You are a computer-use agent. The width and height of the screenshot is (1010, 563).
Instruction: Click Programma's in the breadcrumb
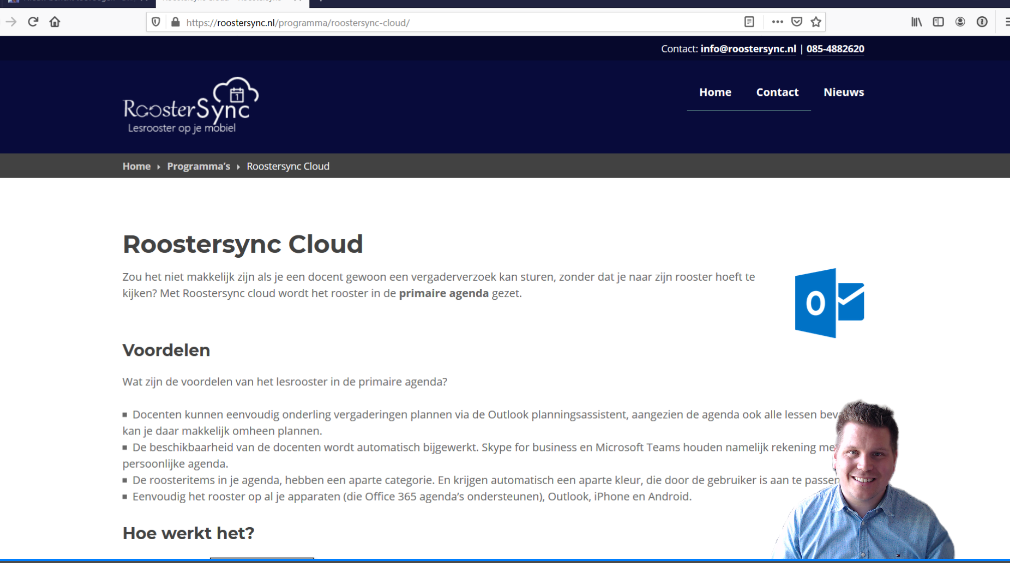198,166
